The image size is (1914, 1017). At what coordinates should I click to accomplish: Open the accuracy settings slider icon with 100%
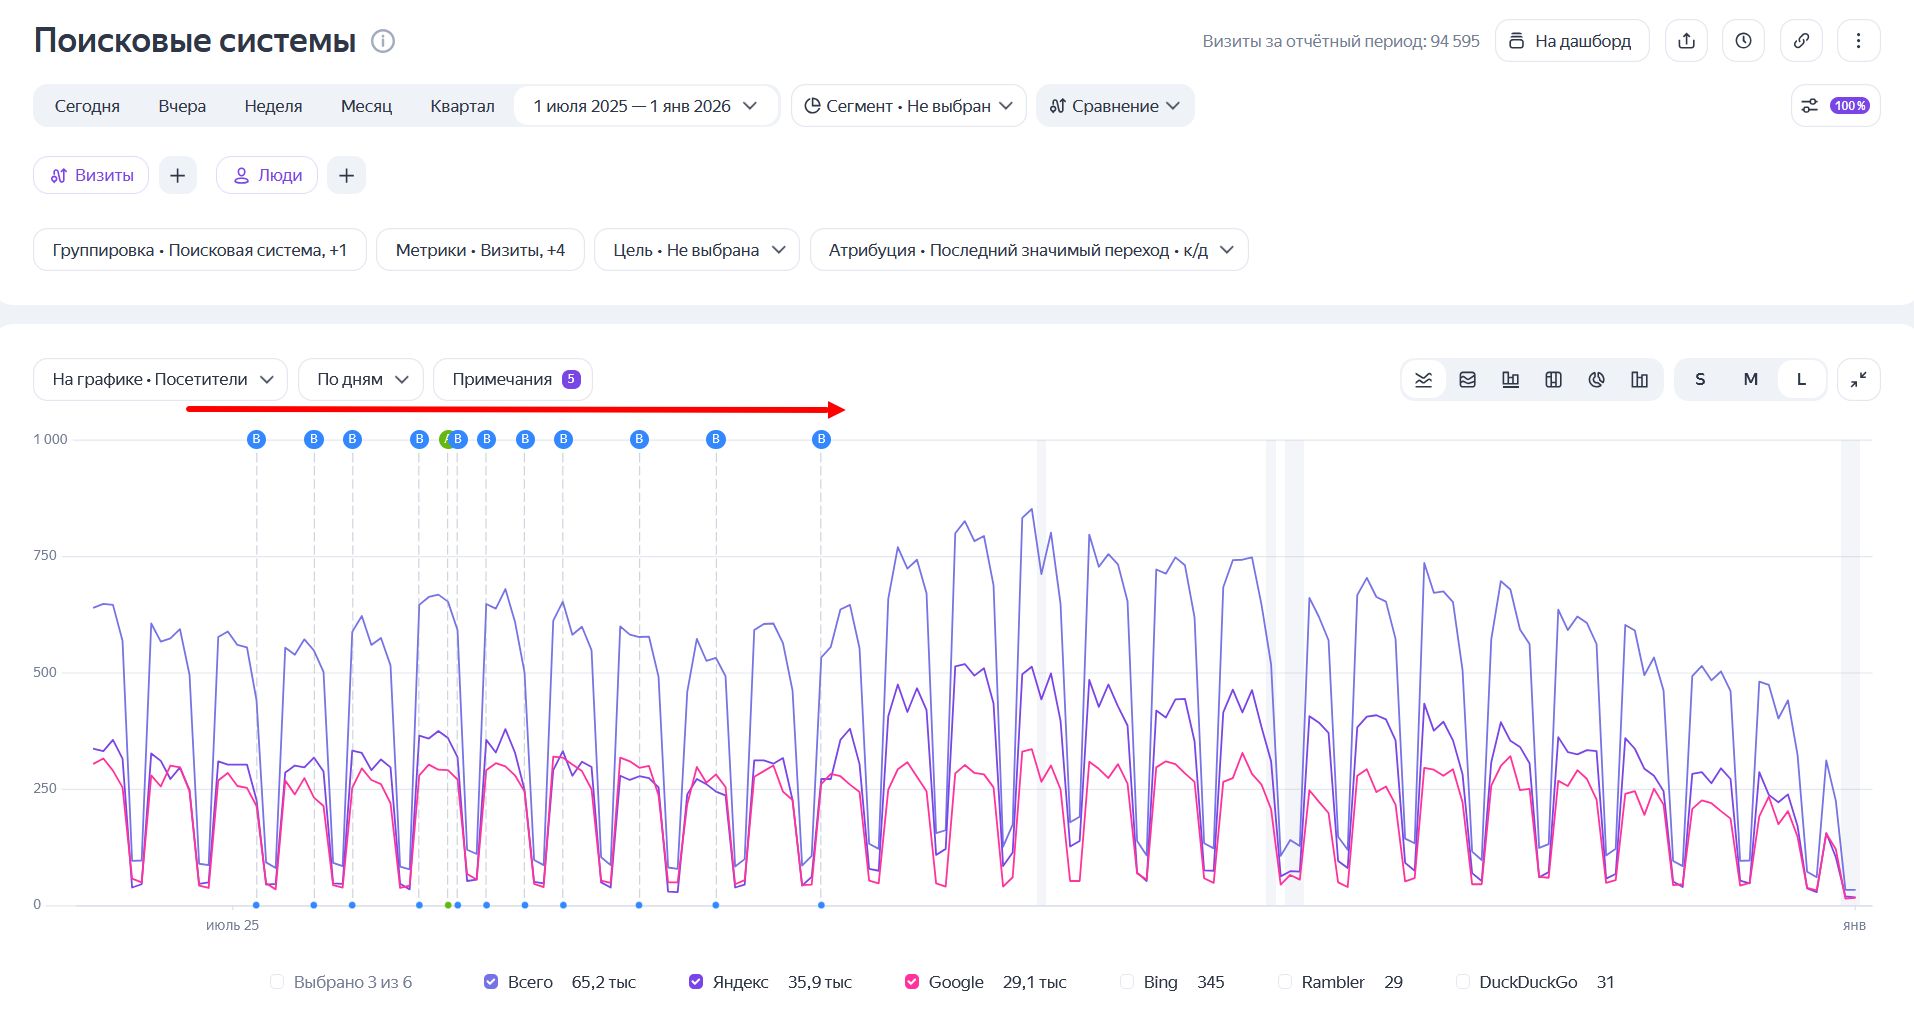[x=1835, y=106]
